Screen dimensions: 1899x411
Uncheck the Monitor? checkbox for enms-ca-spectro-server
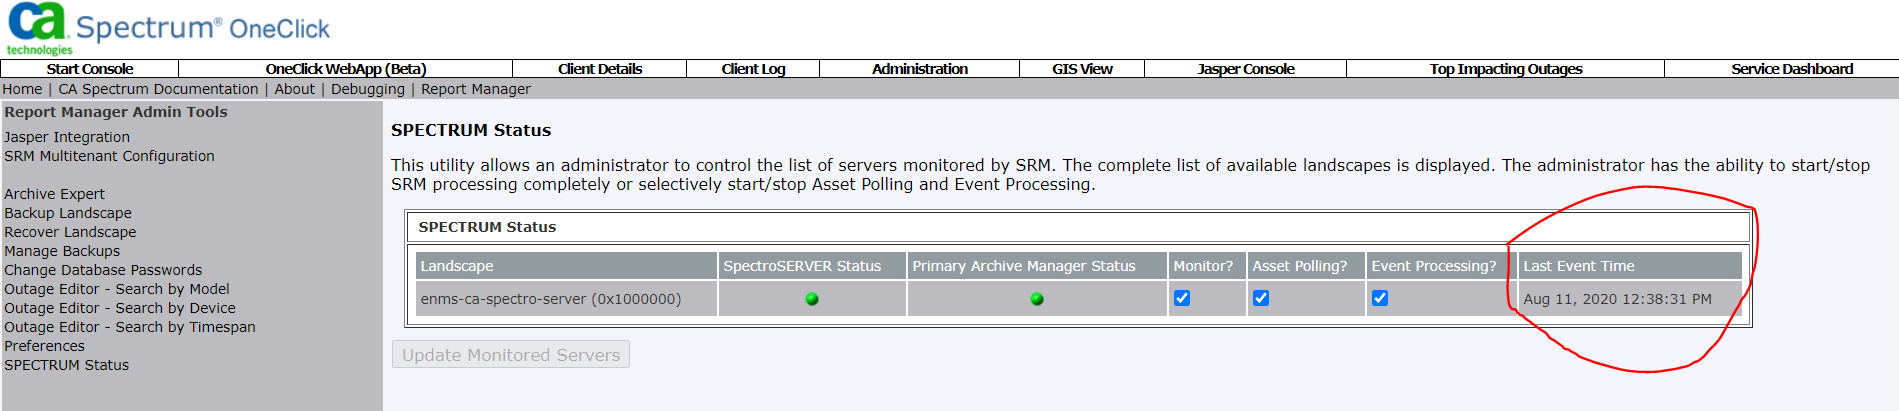tap(1182, 298)
